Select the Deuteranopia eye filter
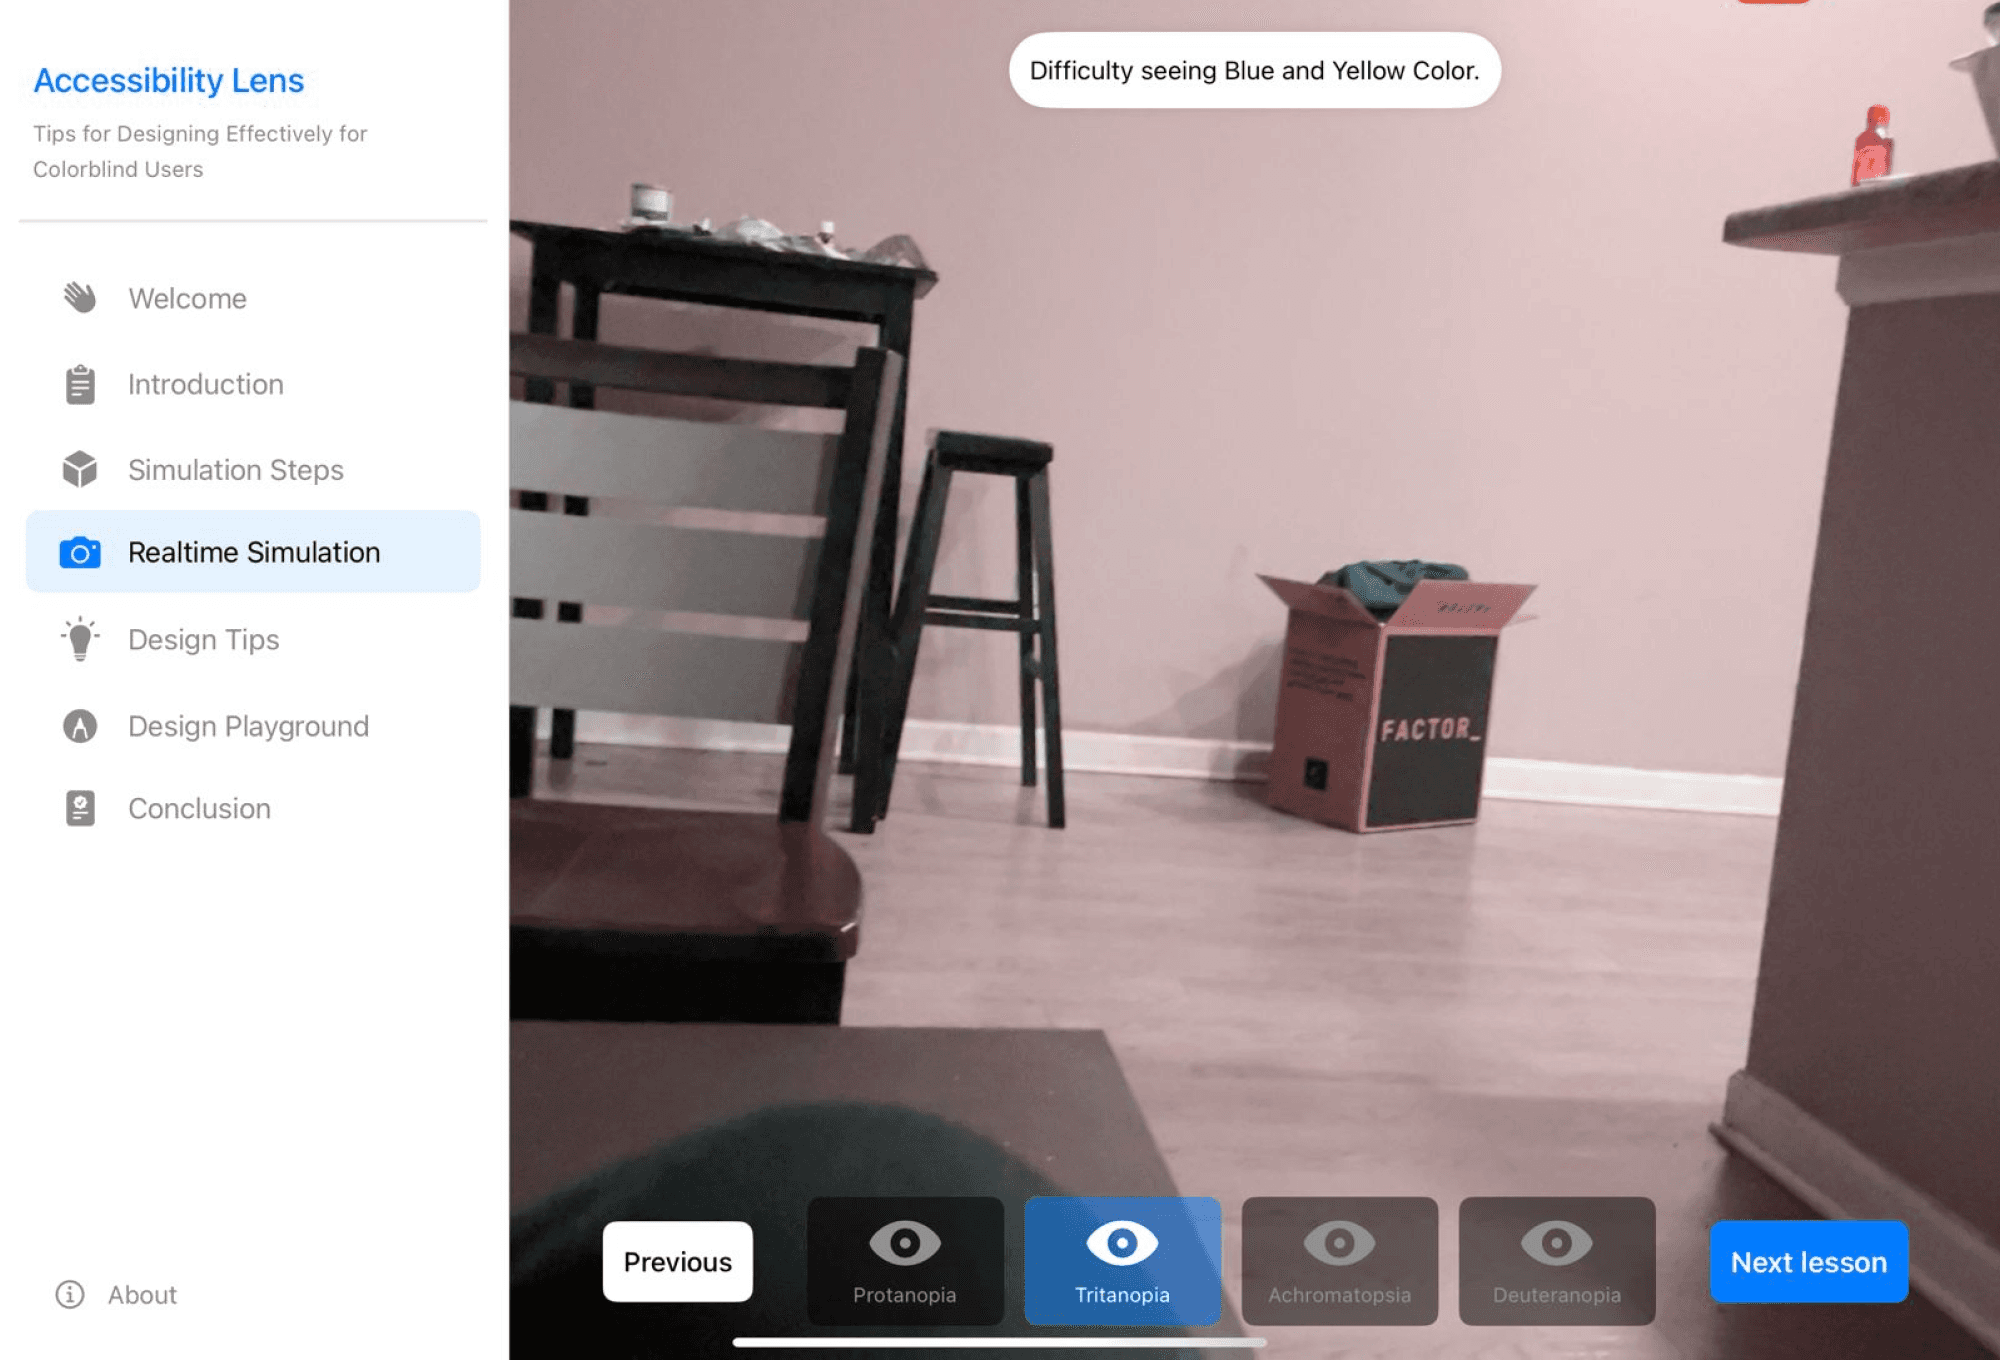This screenshot has width=2000, height=1360. point(1556,1262)
